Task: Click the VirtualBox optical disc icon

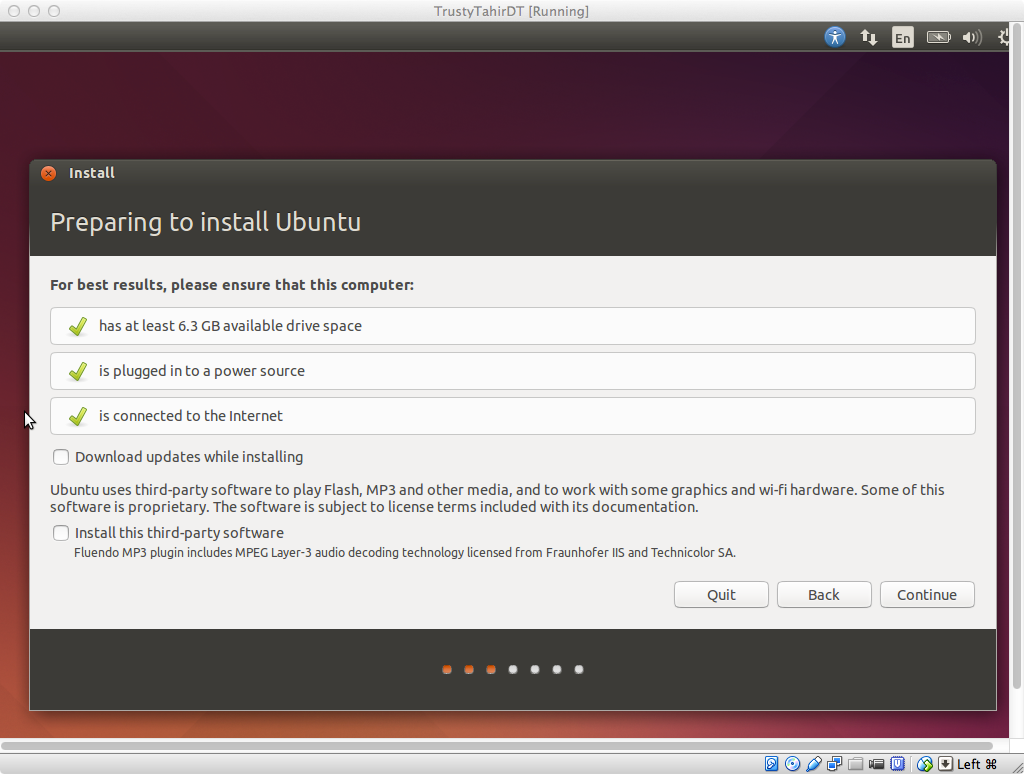Action: click(x=792, y=764)
